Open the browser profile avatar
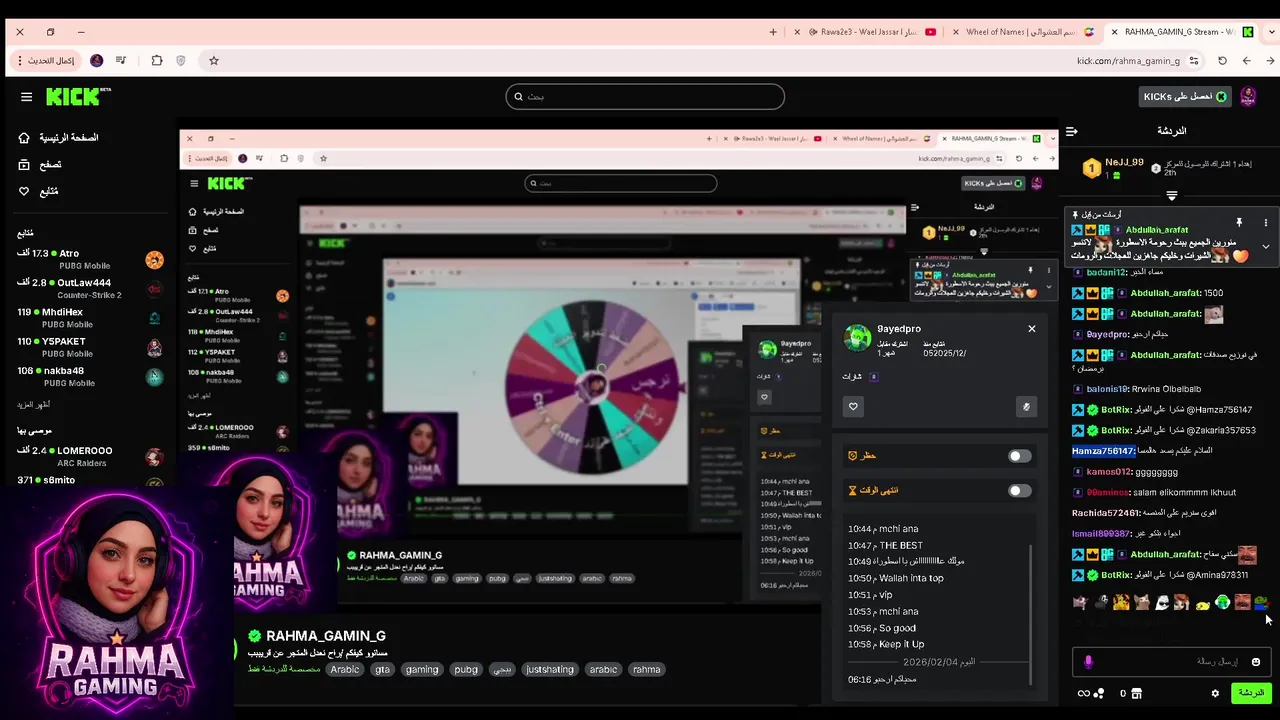Image resolution: width=1280 pixels, height=720 pixels. coord(96,61)
